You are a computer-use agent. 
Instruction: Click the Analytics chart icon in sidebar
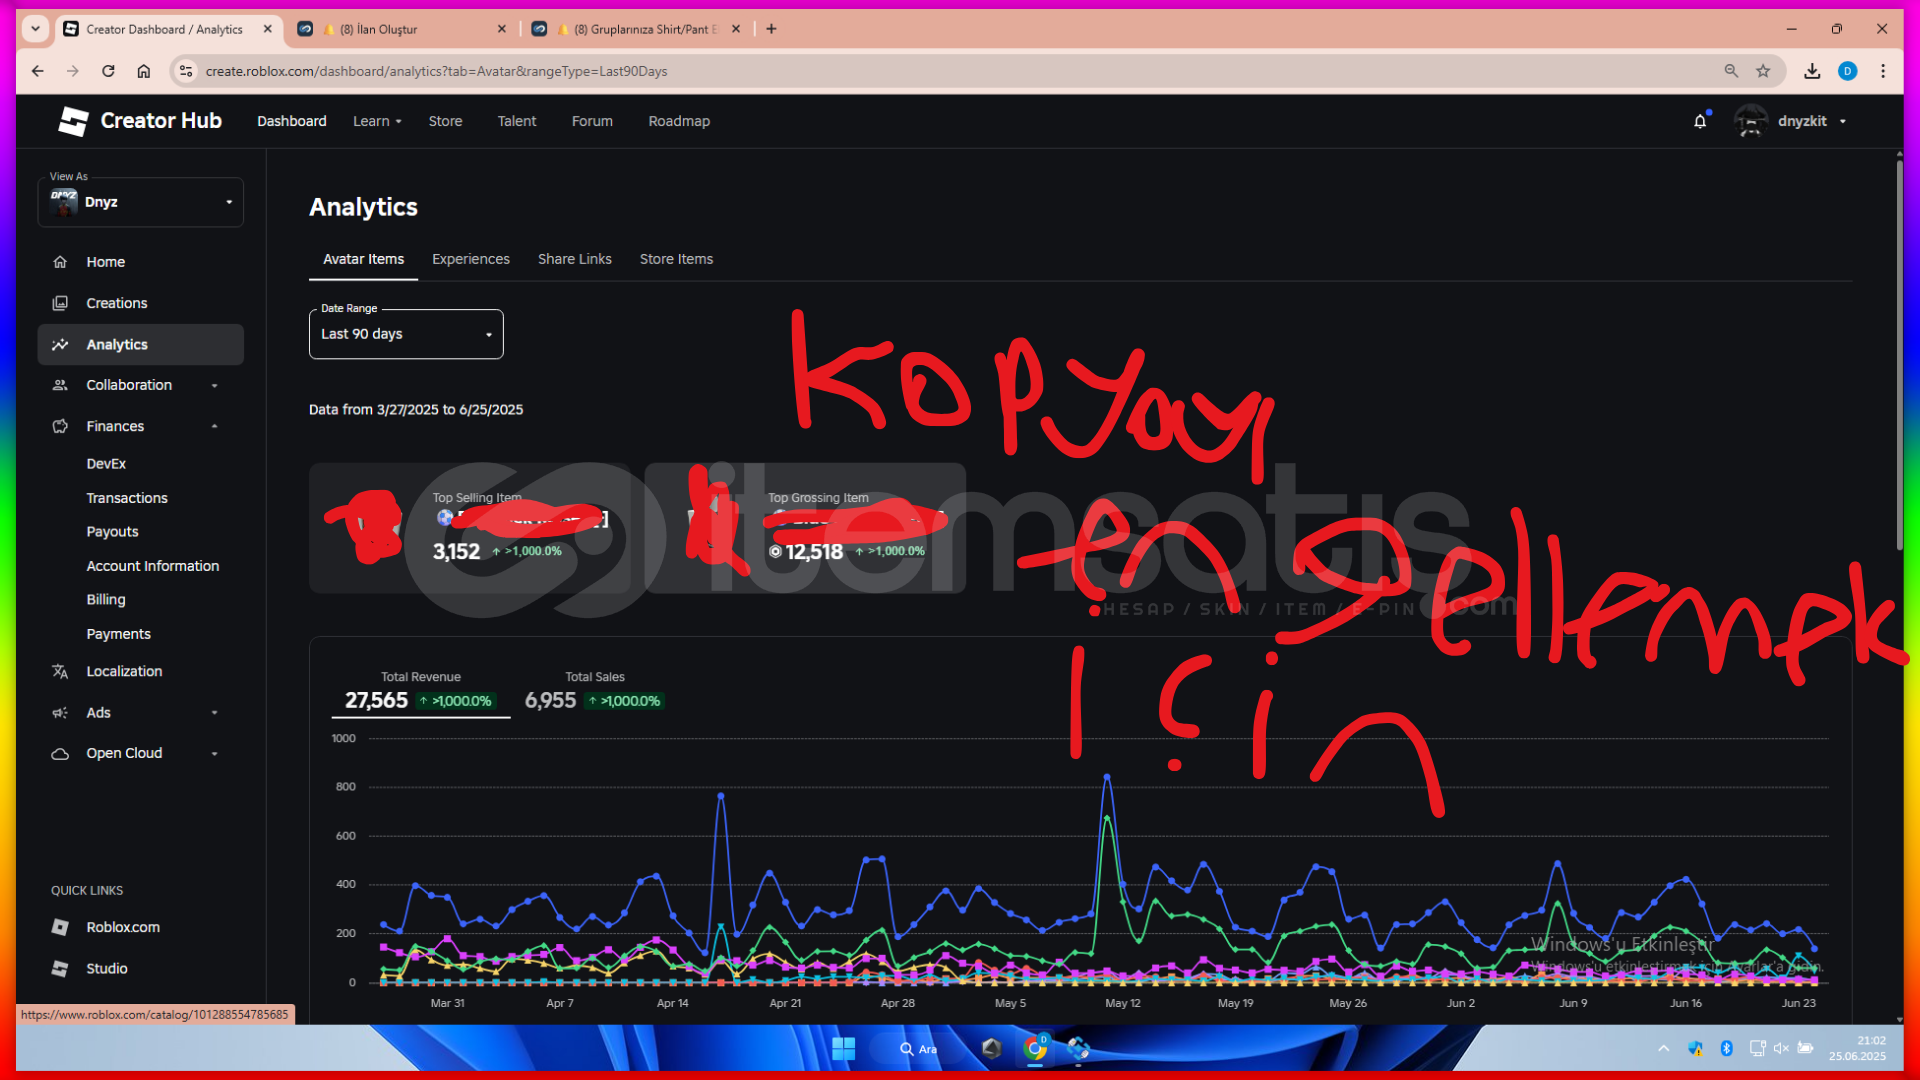tap(60, 344)
